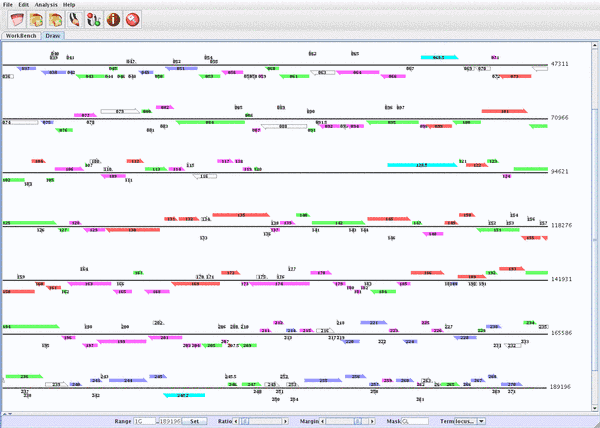600x428 pixels.
Task: Open the Help menu
Action: (x=69, y=5)
